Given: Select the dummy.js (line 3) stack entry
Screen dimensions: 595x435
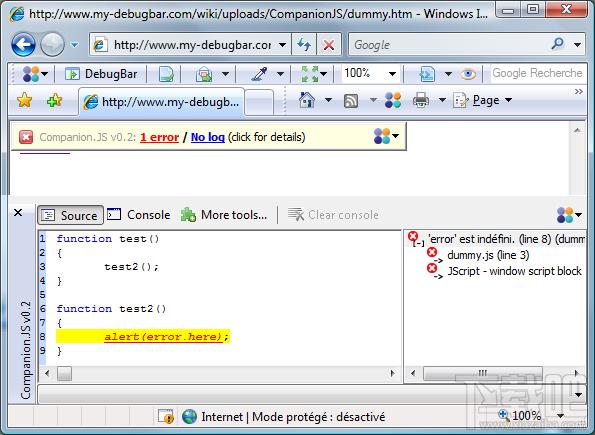Looking at the screenshot, I should point(488,255).
